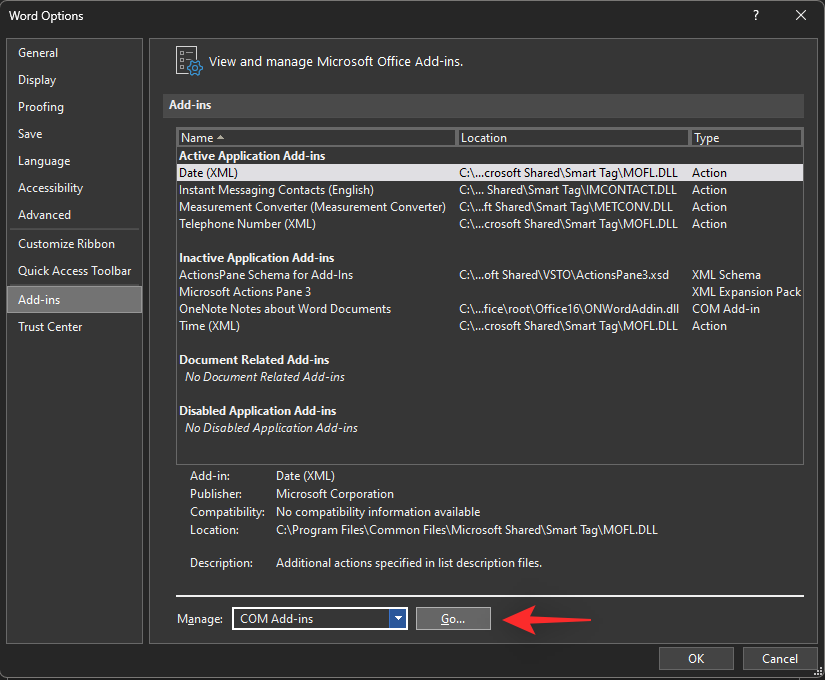Screen dimensions: 825x680
Task: Open Help via the question mark icon
Action: (755, 15)
